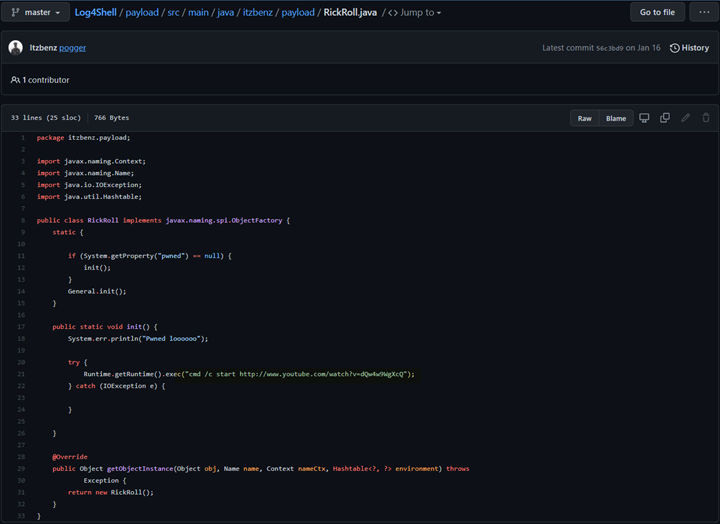The image size is (720, 524).
Task: Click the 'import java.util.Hashtable;' line
Action: tap(90, 197)
